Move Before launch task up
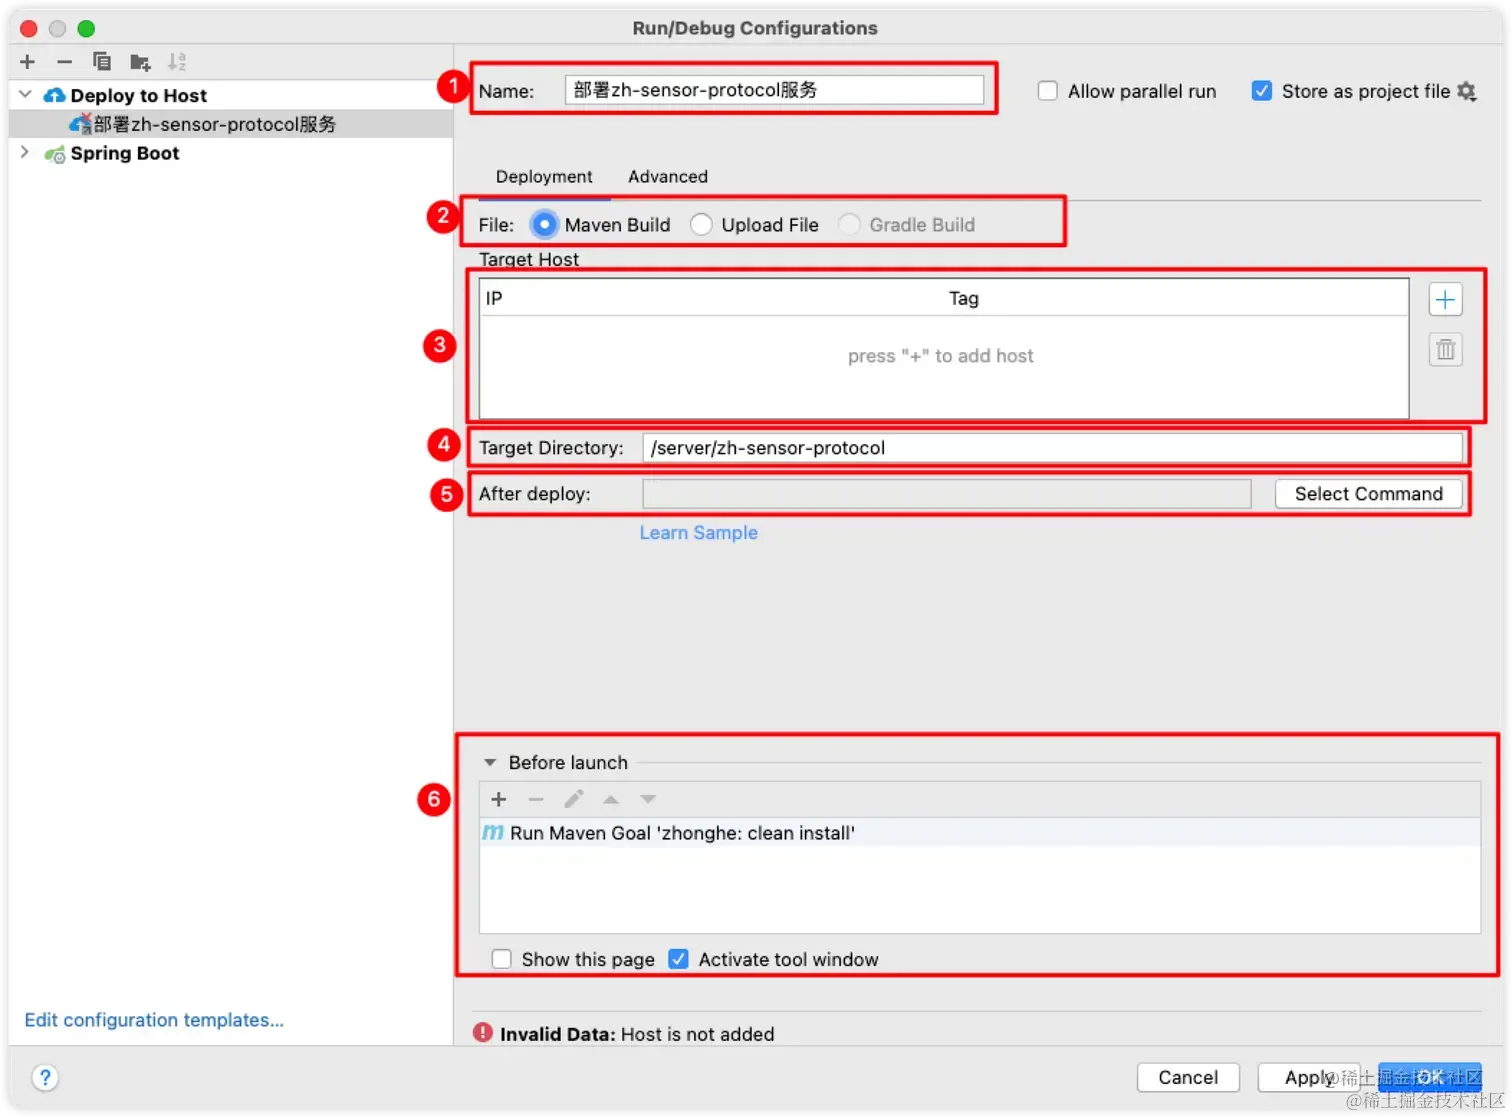 (611, 799)
